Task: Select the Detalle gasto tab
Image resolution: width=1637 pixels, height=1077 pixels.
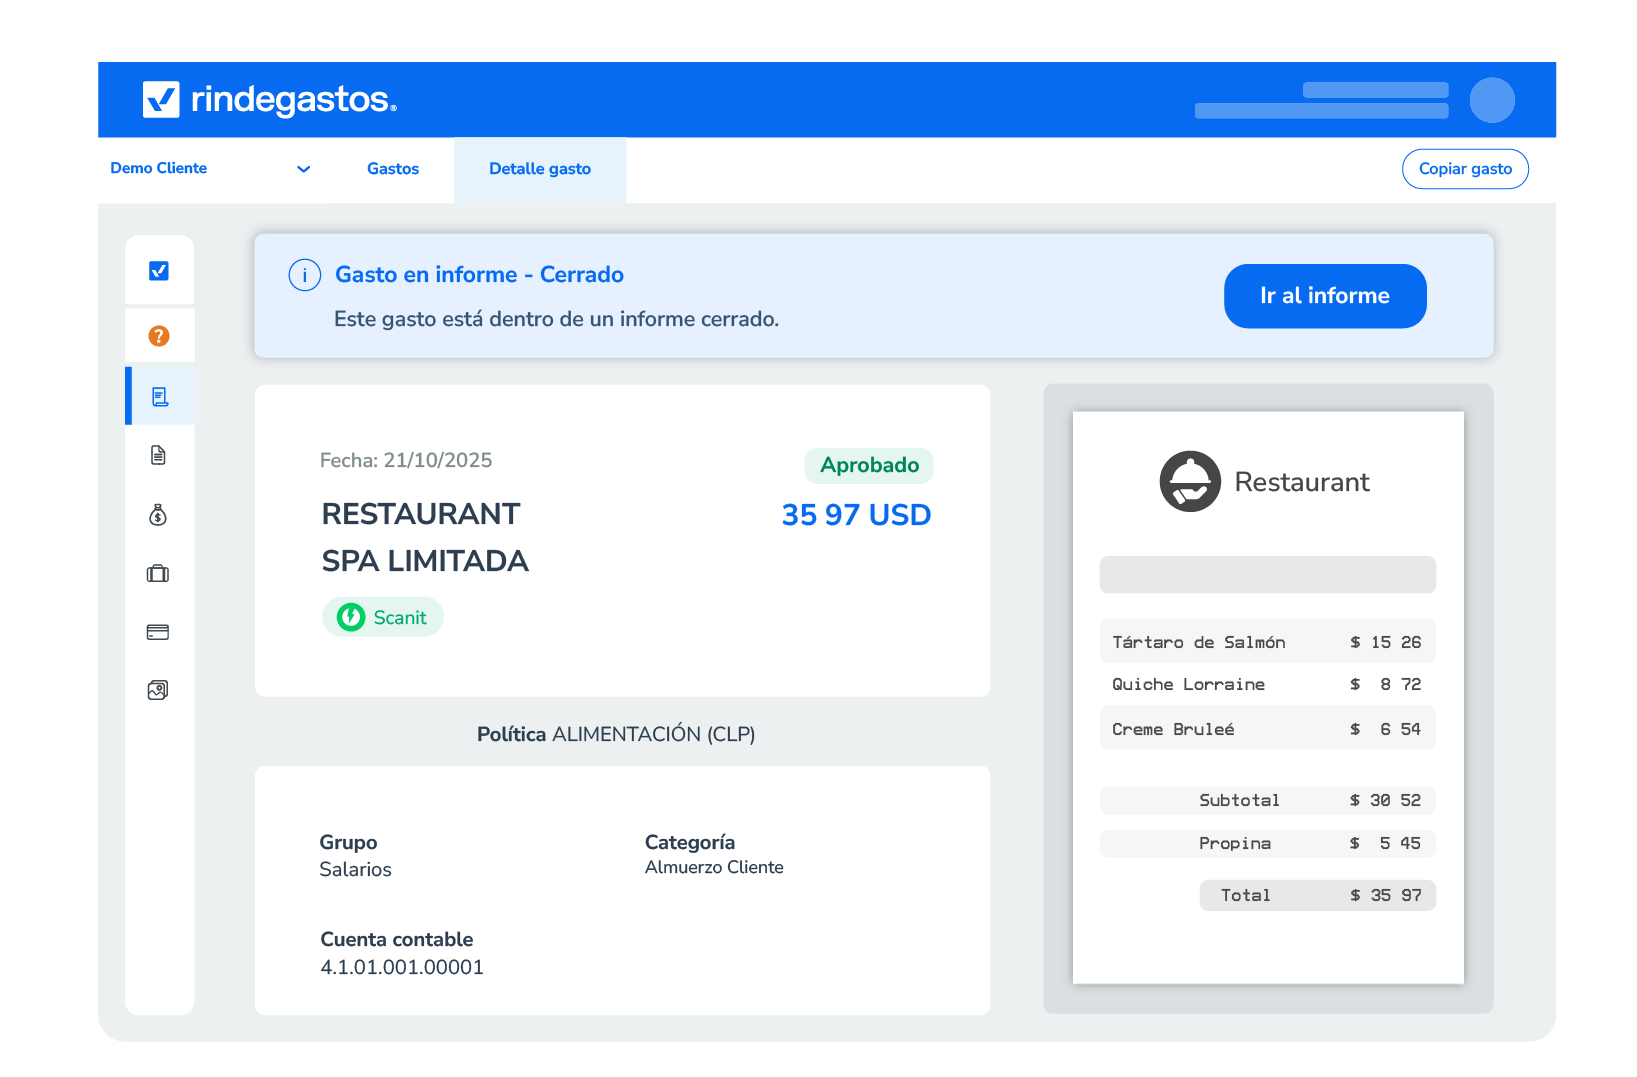Action: coord(540,170)
